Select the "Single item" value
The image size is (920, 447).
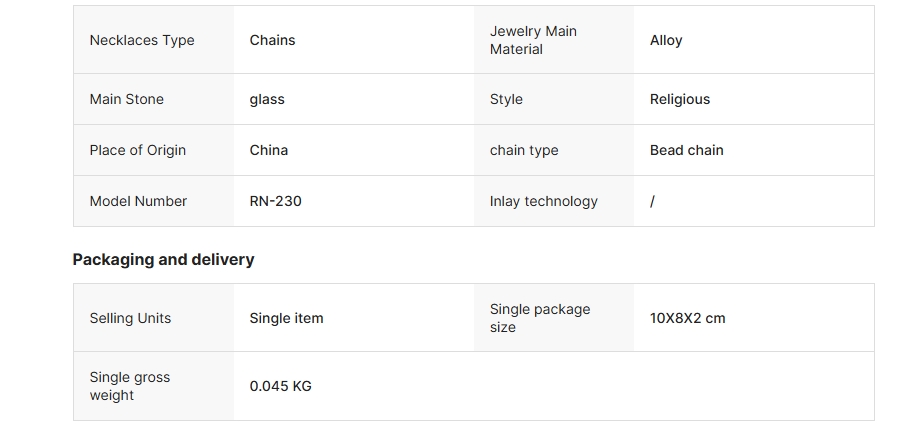(x=287, y=318)
